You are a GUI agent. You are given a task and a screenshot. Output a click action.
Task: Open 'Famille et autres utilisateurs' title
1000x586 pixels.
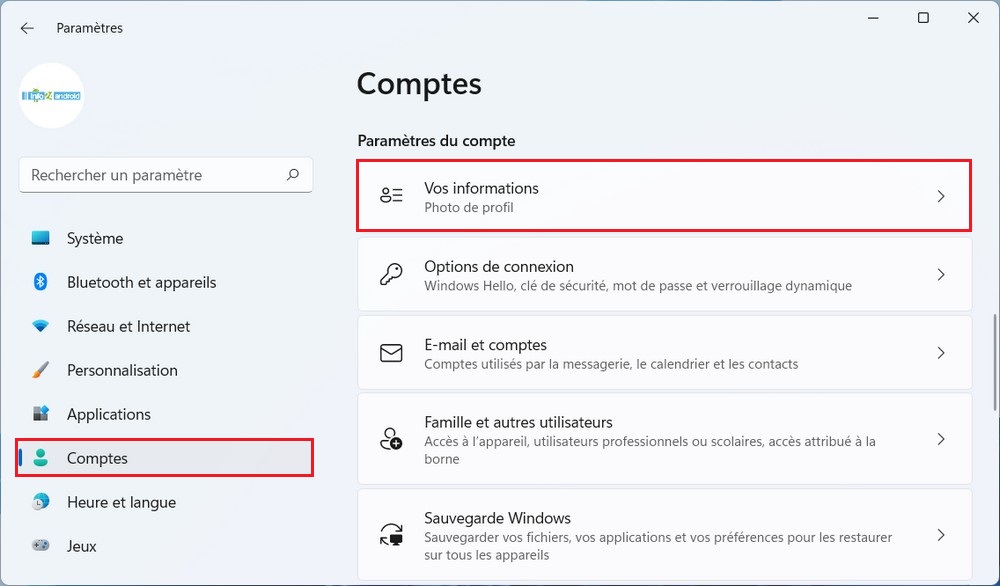coord(518,422)
